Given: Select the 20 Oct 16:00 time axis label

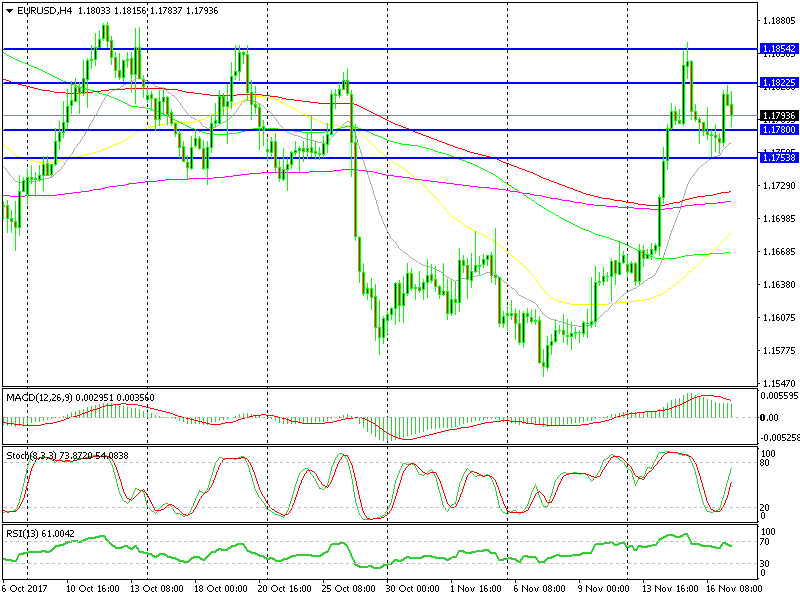Looking at the screenshot, I should (x=285, y=589).
